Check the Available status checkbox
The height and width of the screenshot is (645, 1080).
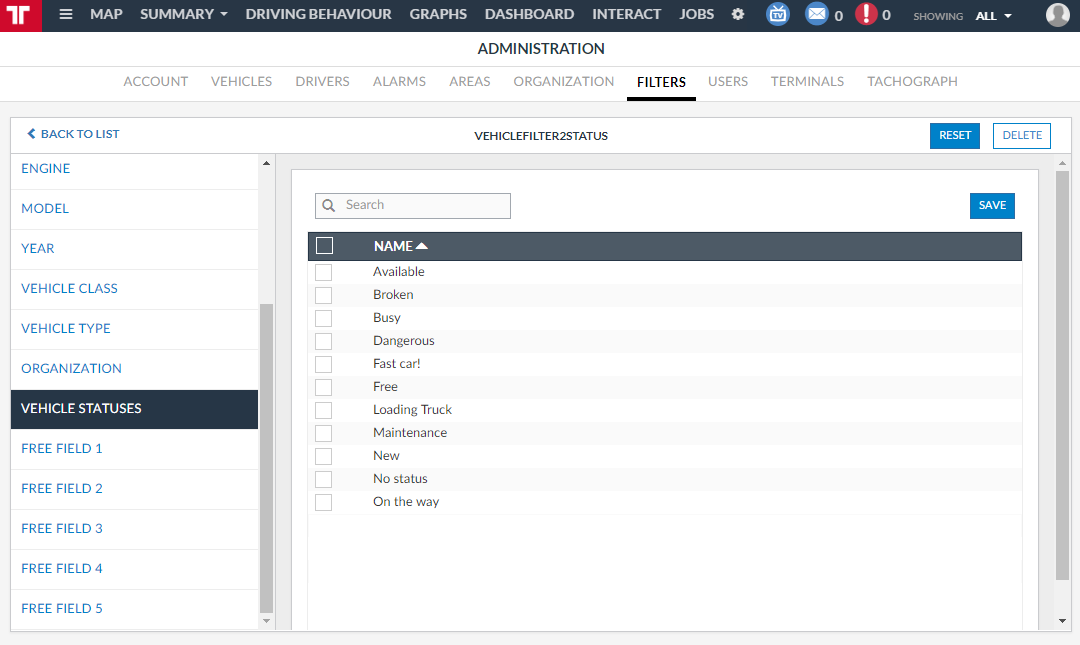tap(323, 272)
